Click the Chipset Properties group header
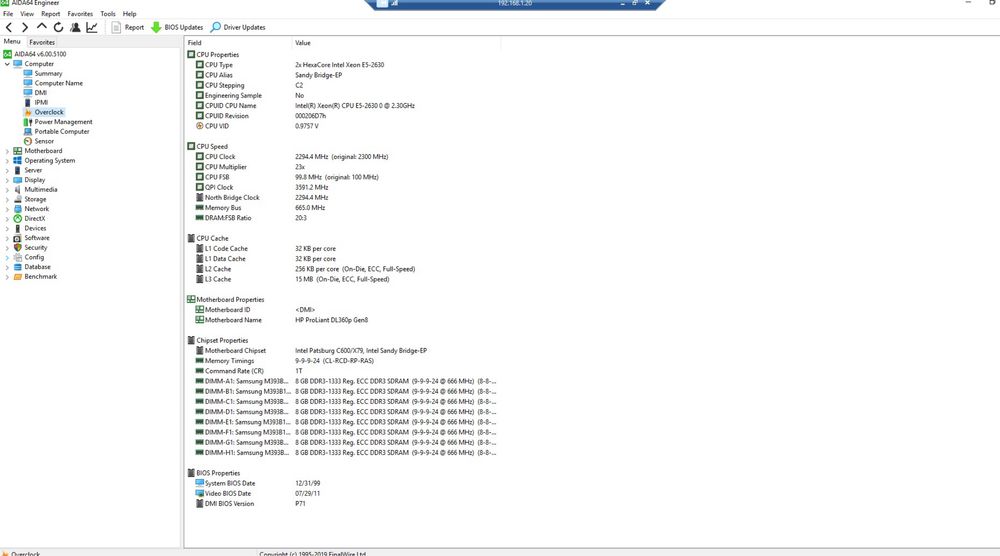The image size is (1000, 556). tap(217, 340)
